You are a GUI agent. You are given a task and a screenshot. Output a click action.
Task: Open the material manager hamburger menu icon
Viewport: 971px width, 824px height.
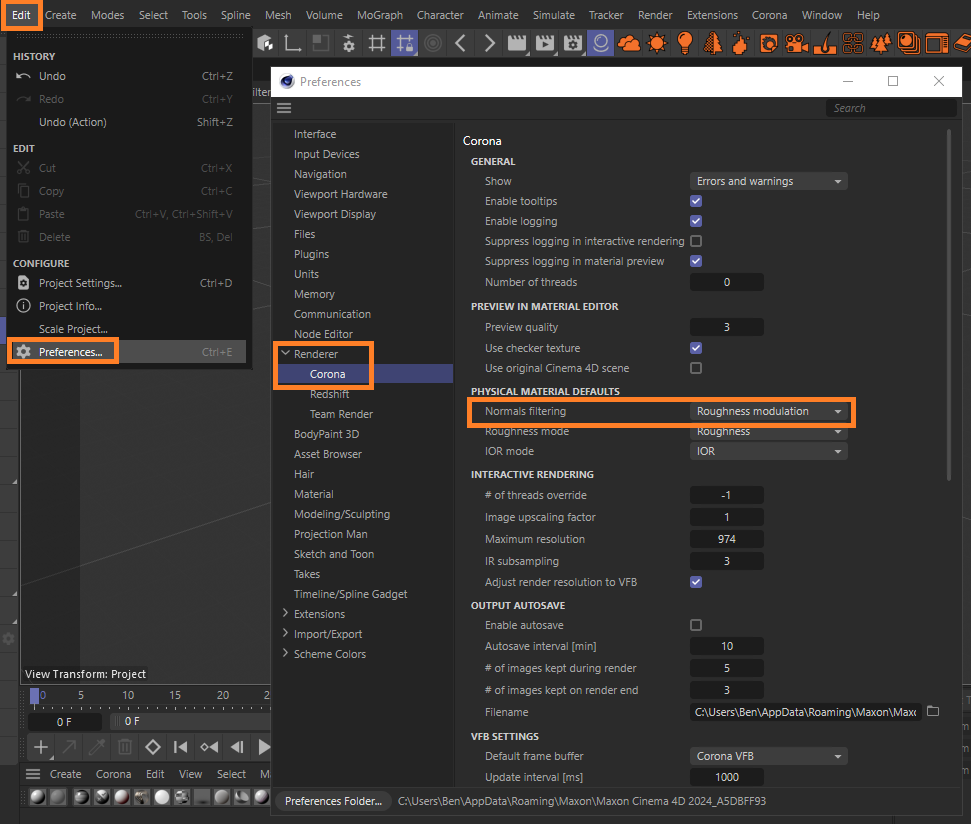33,774
